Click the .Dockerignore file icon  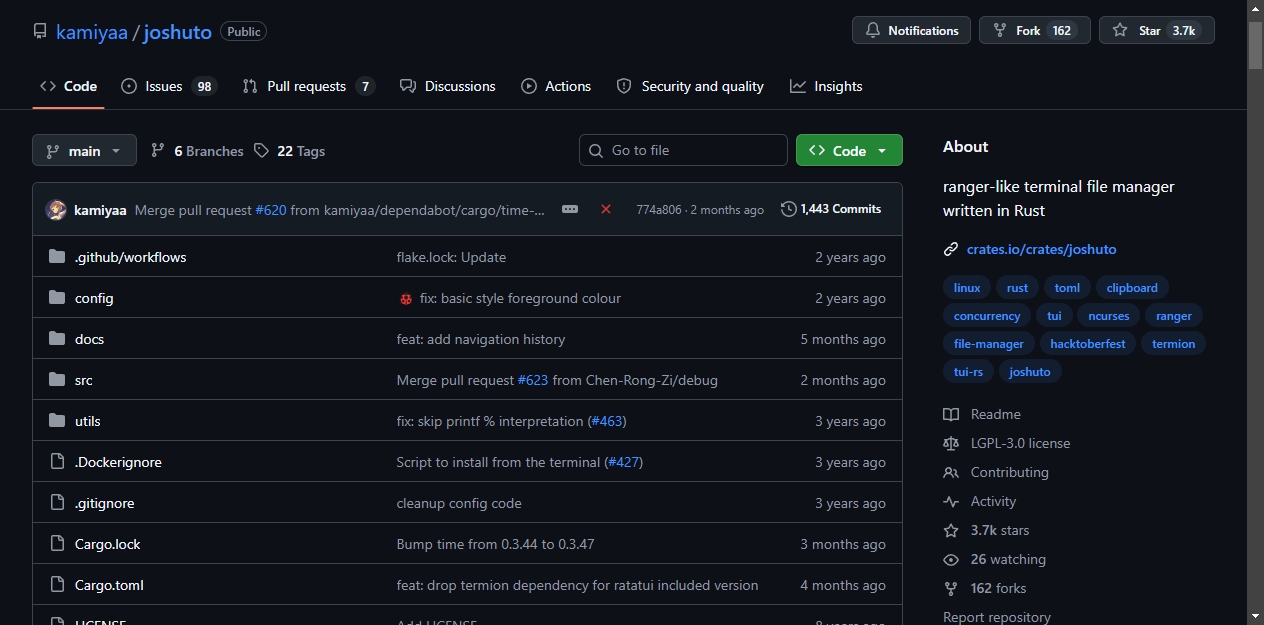click(x=57, y=462)
